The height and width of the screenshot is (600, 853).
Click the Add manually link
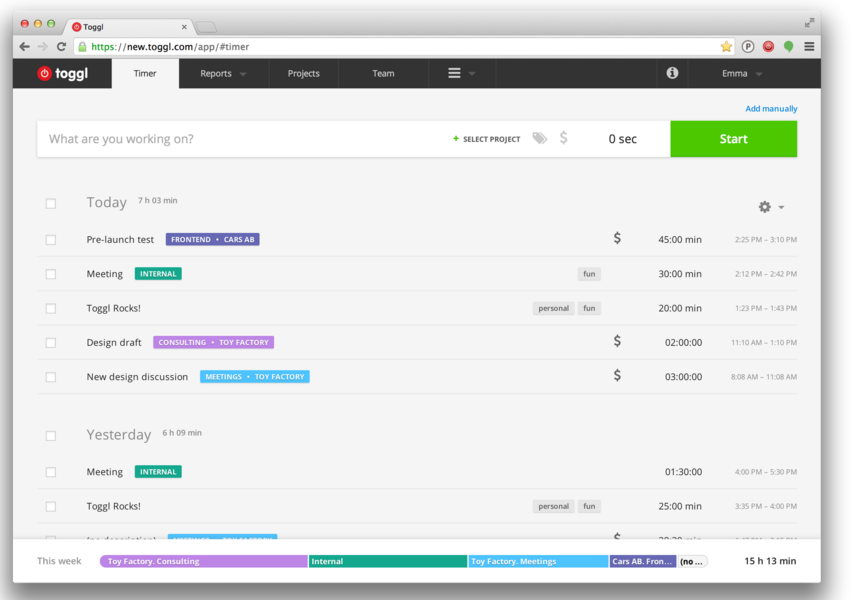[x=771, y=108]
